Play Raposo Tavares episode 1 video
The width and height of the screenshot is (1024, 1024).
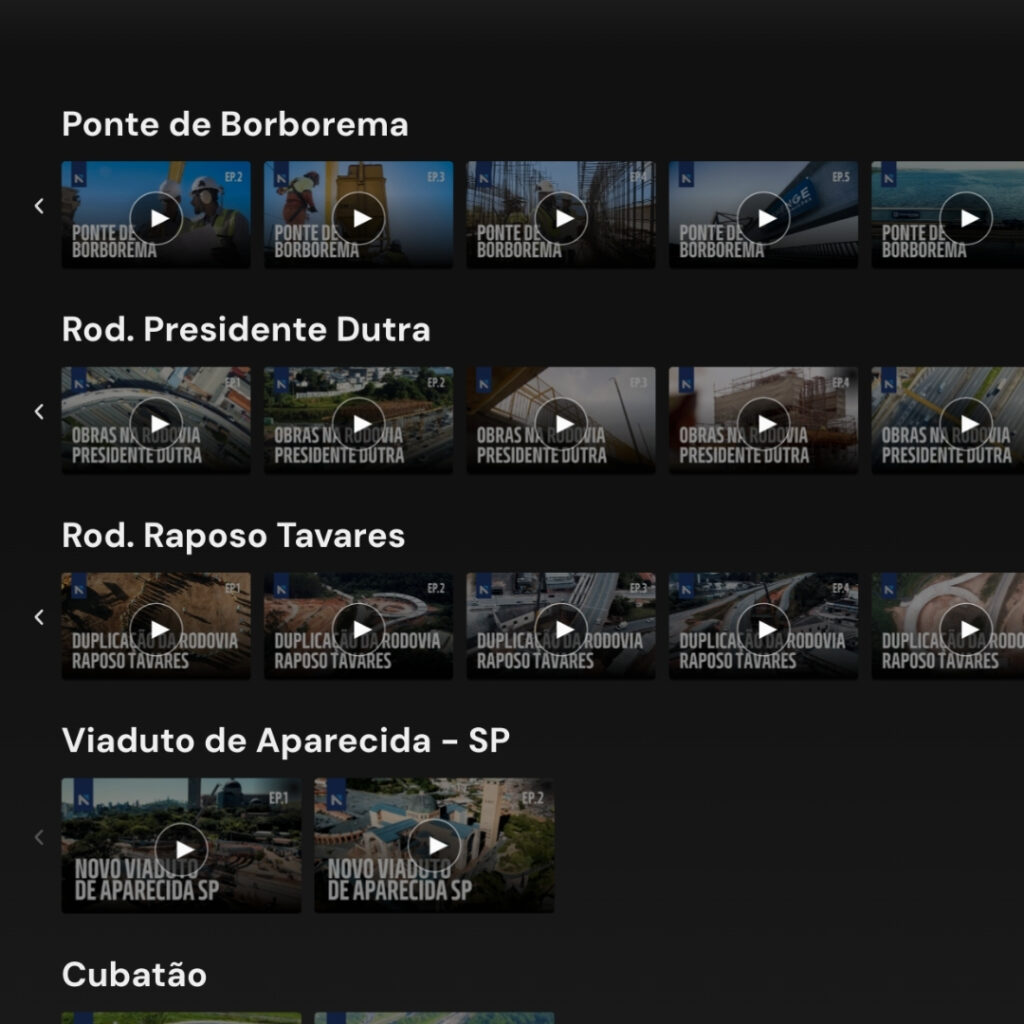156,629
